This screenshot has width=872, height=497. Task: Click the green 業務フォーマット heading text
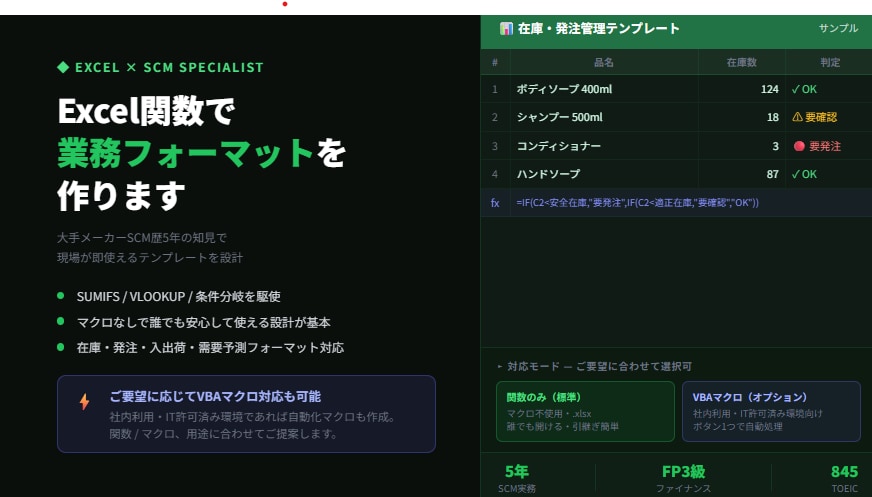[x=186, y=153]
